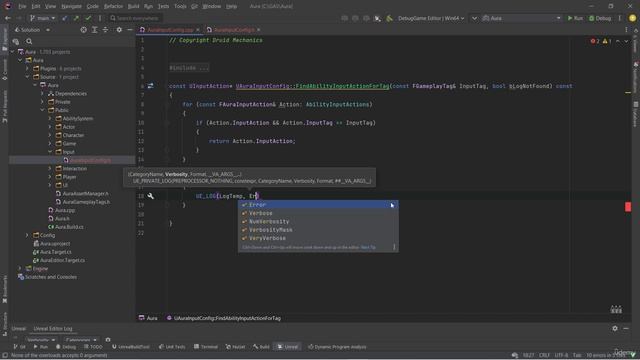Click Select Opened File target icon
Image resolution: width=640 pixels, height=360 pixels.
click(x=83, y=30)
